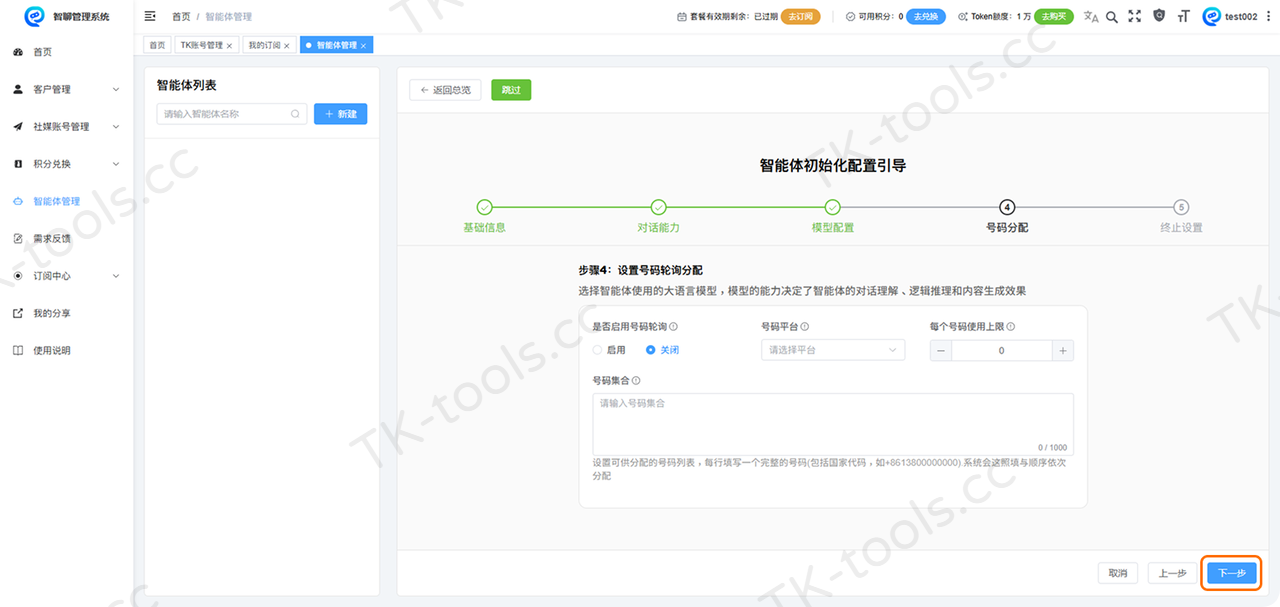The height and width of the screenshot is (607, 1280).
Task: Open the 请选择平台 dropdown
Action: [x=833, y=350]
